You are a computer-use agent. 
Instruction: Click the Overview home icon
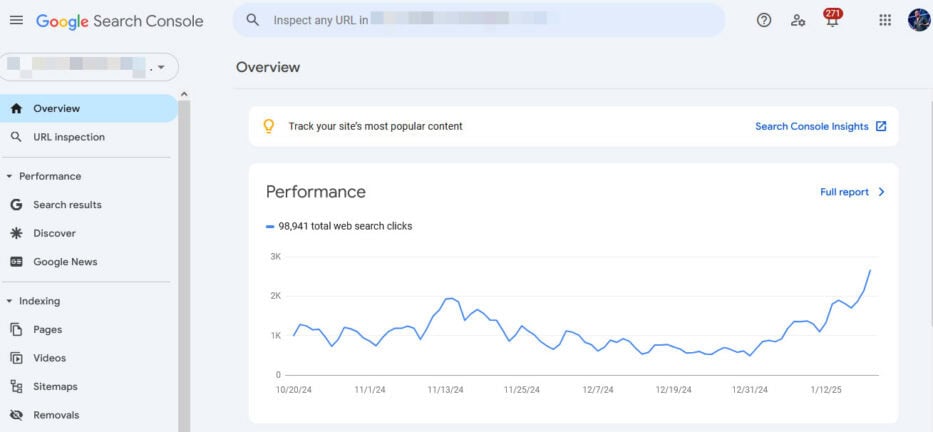point(16,108)
